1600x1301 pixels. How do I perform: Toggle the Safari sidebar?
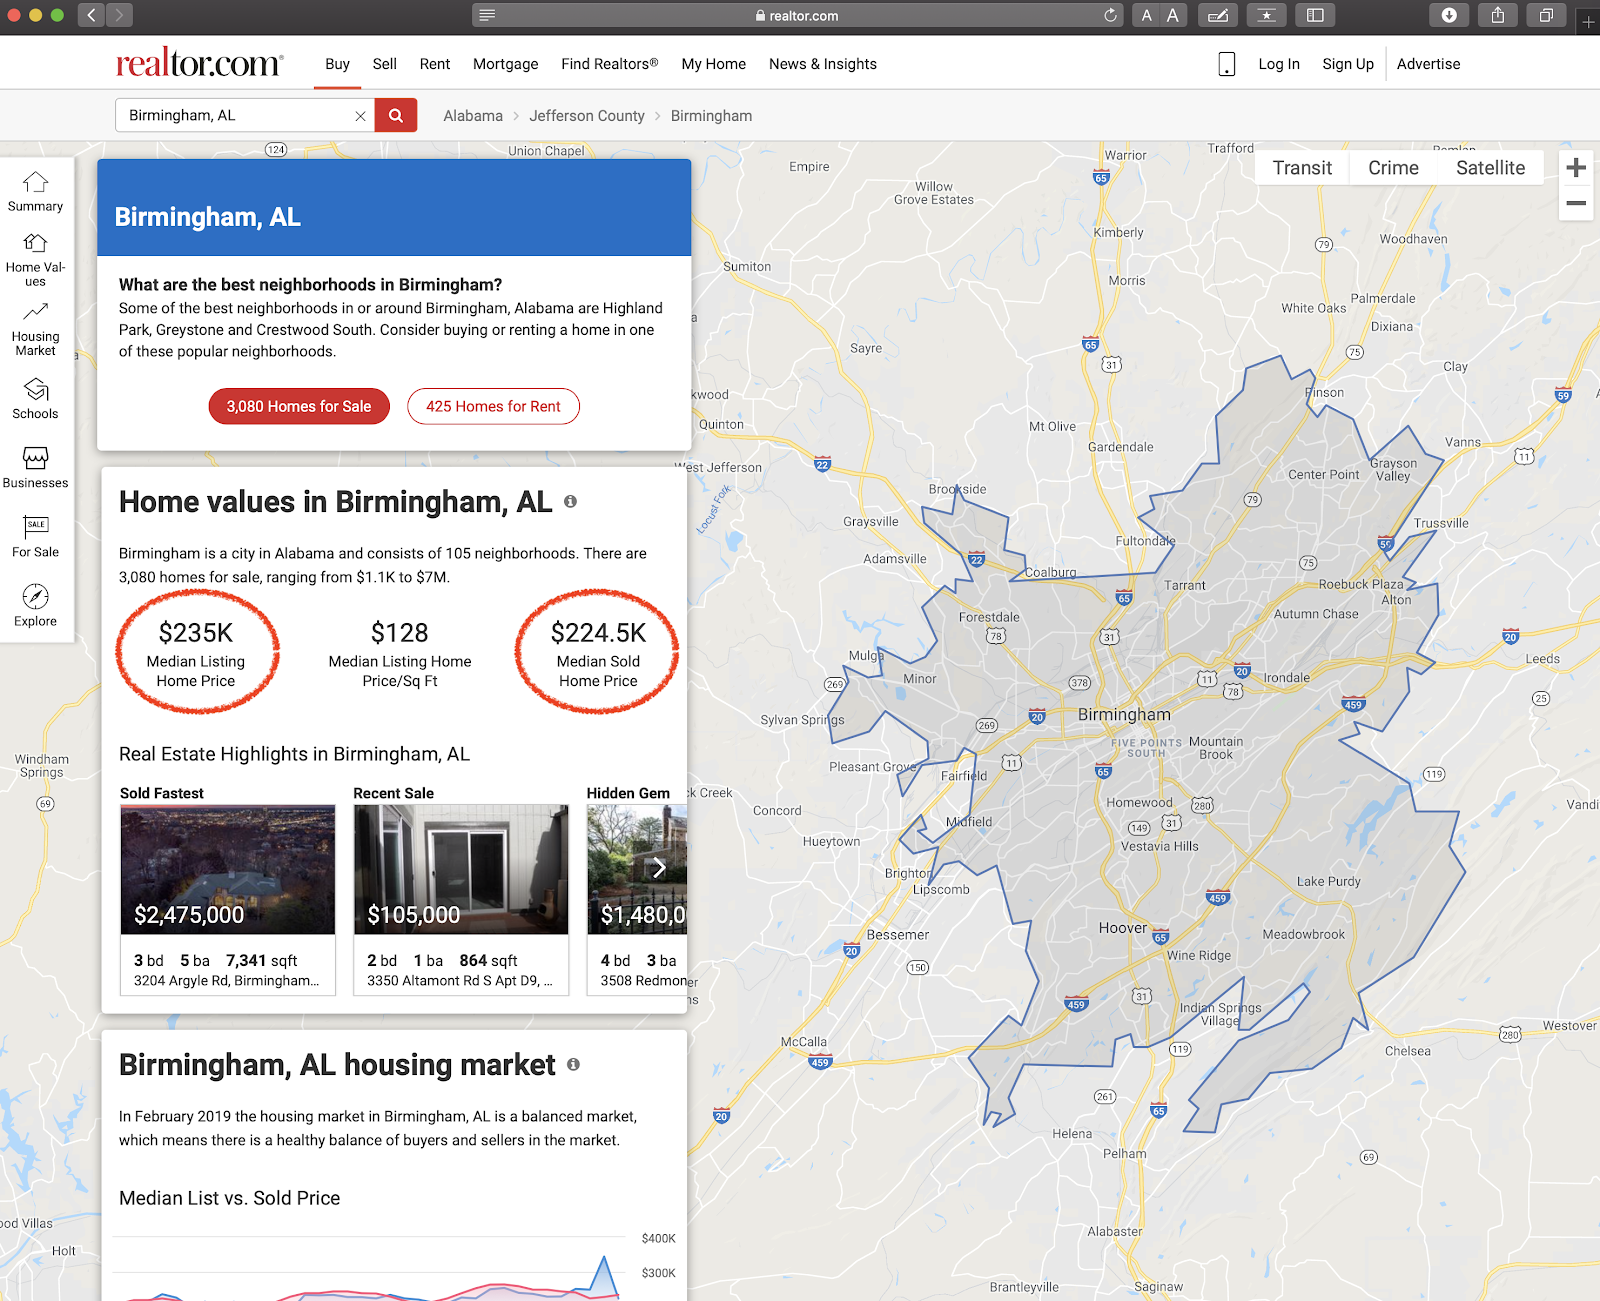1315,15
